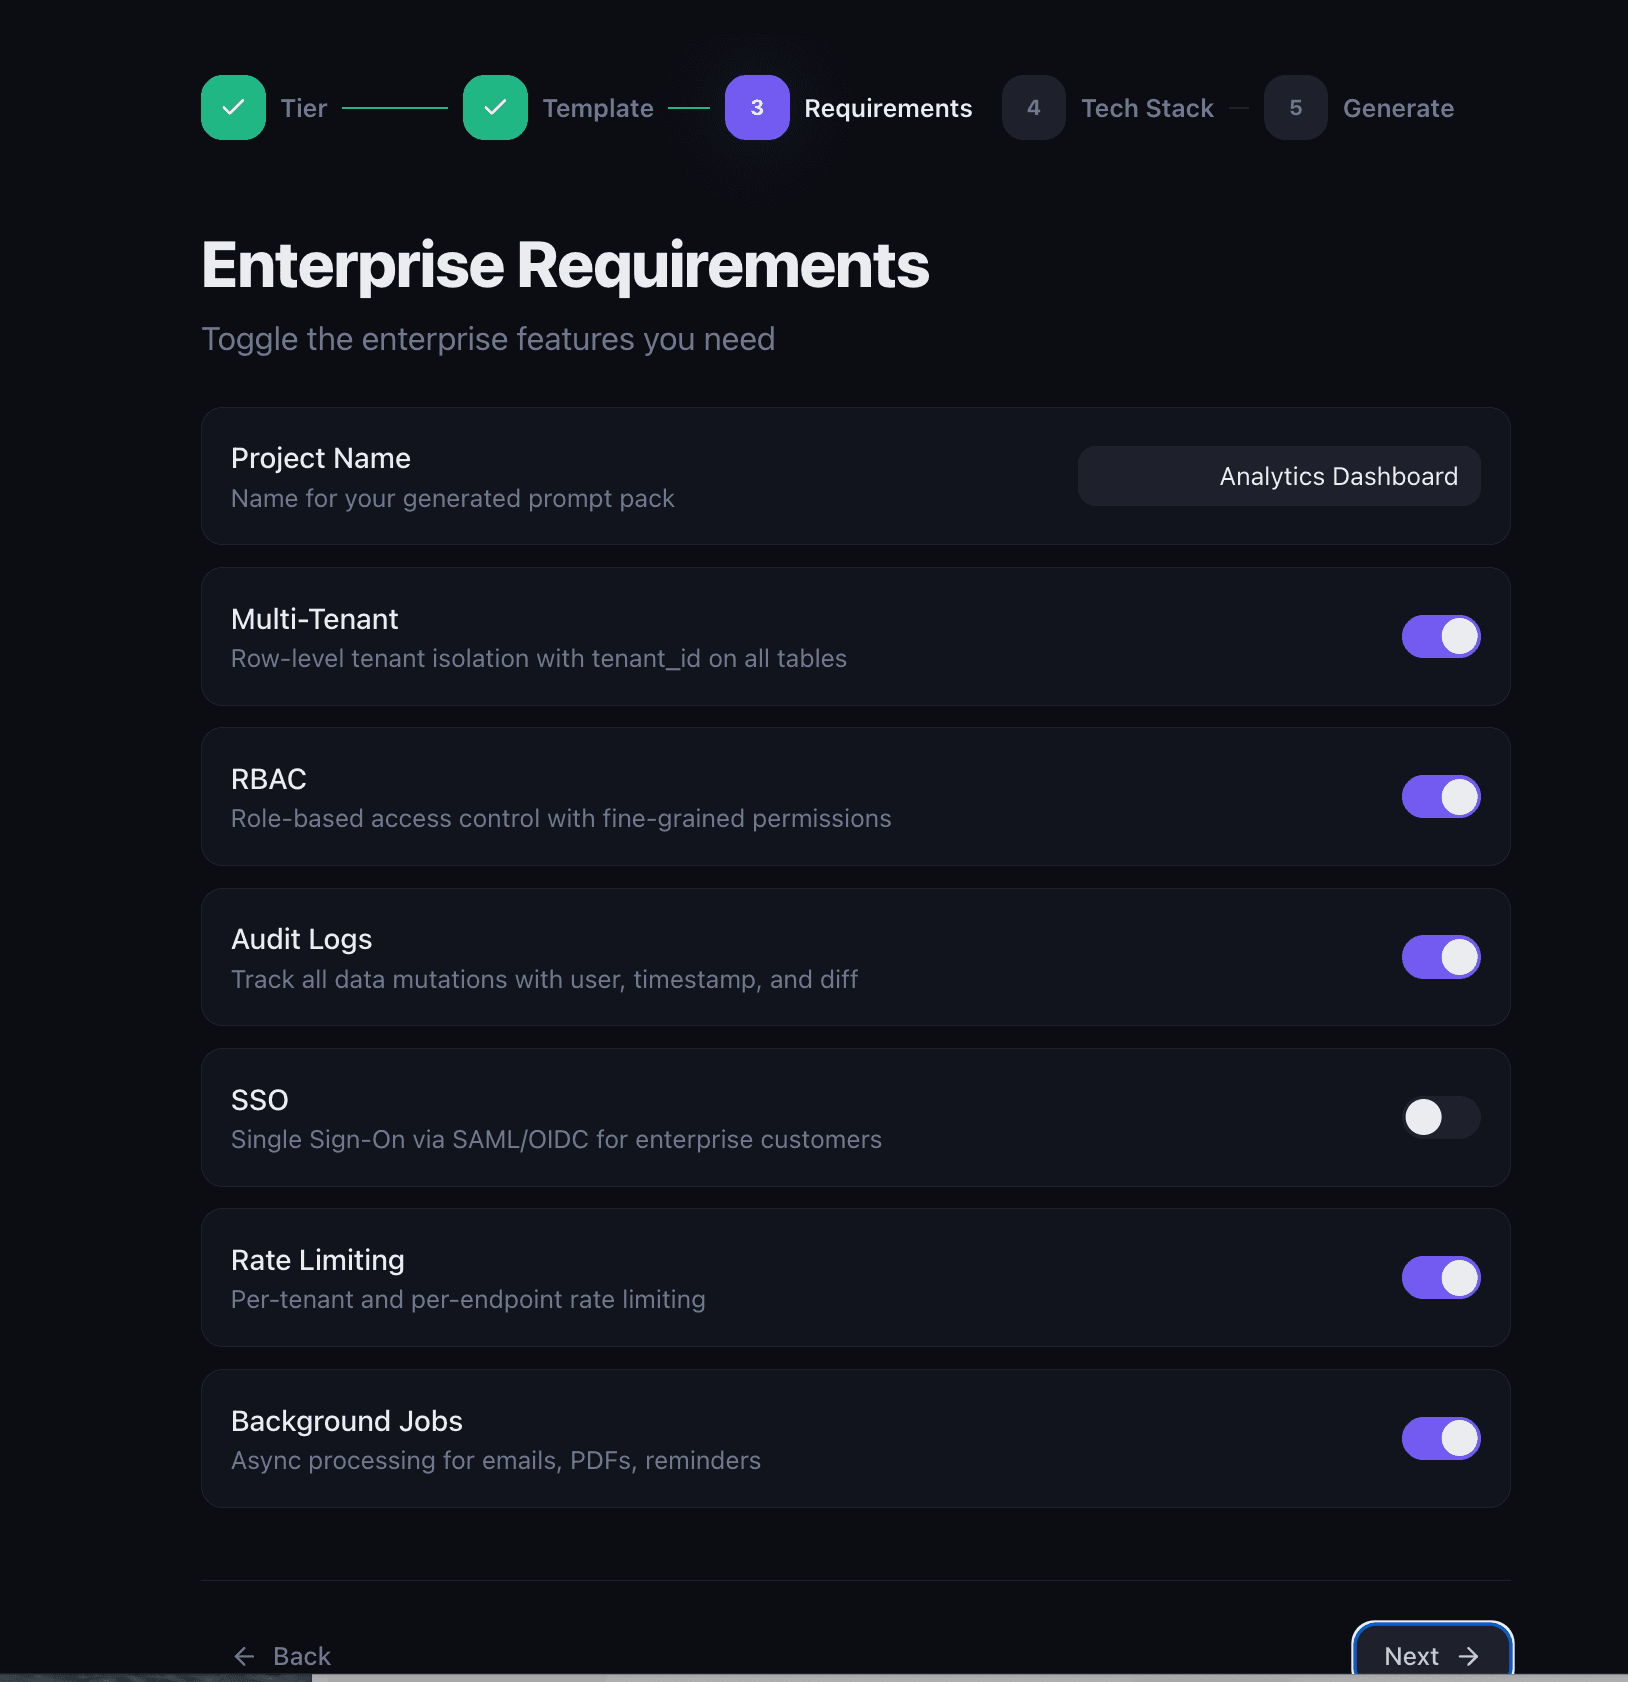Click the Requirements step label
1628x1682 pixels.
(889, 107)
